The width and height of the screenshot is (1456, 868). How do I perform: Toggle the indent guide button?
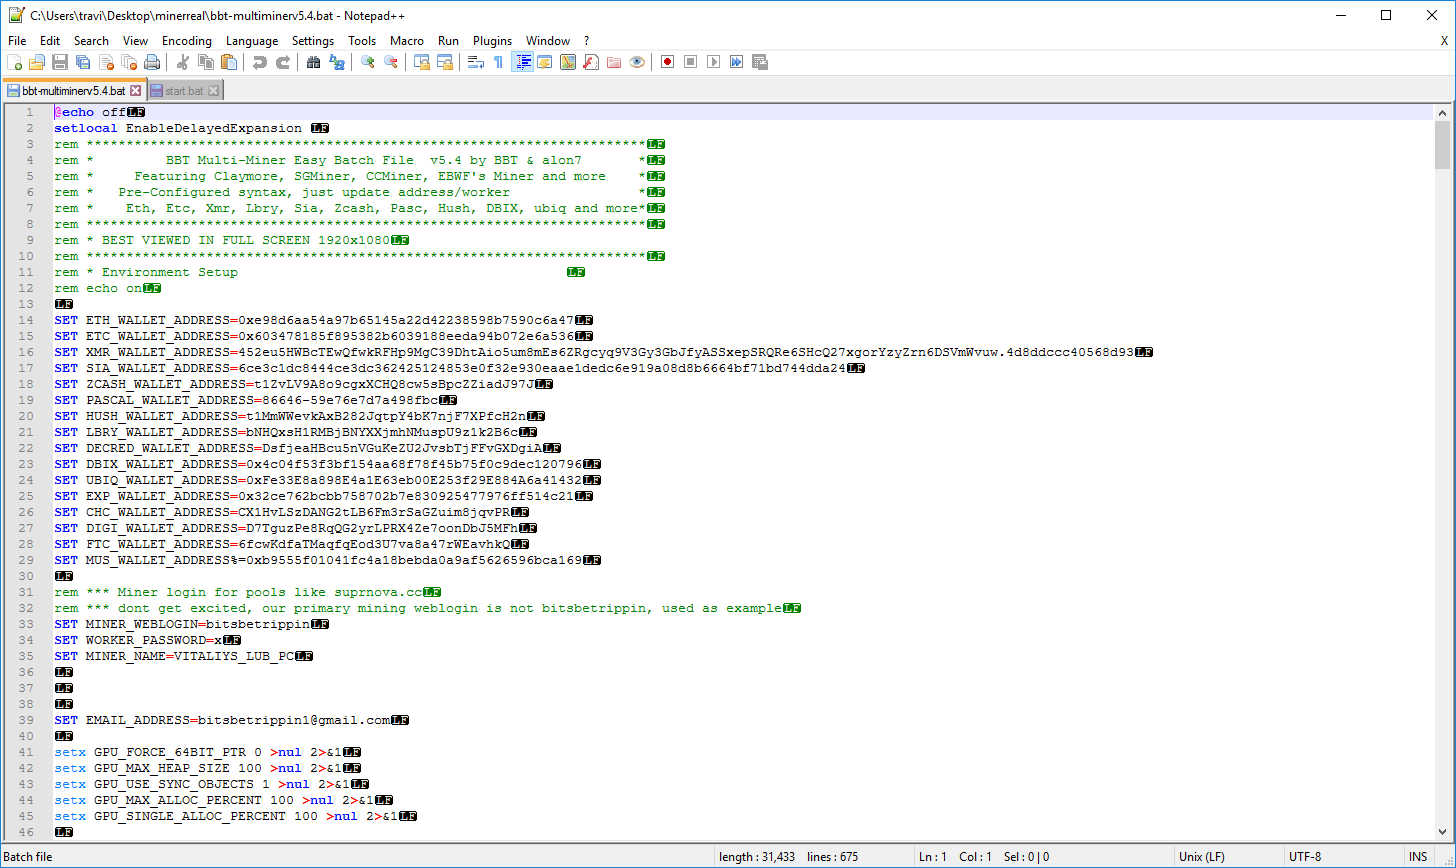(x=521, y=62)
